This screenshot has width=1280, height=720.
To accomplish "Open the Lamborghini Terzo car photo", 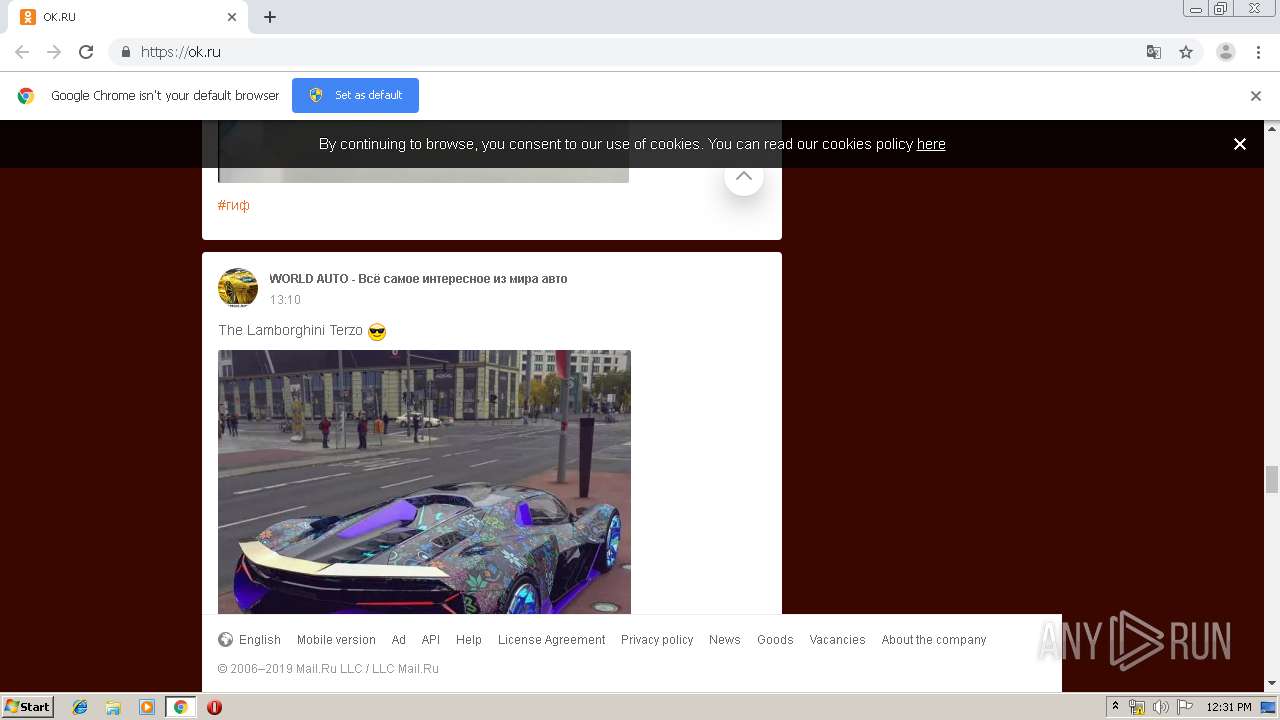I will (424, 482).
